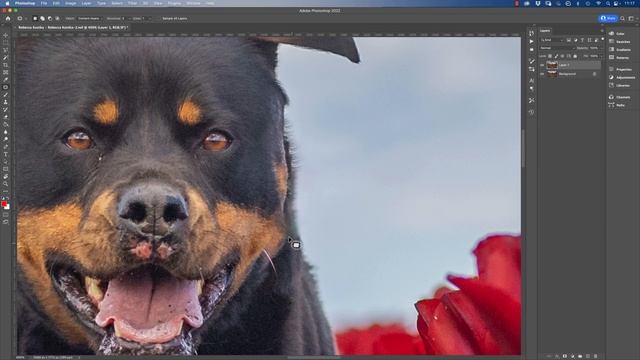This screenshot has height=360, width=640.
Task: Create a new layer from Layers footer
Action: (x=588, y=356)
